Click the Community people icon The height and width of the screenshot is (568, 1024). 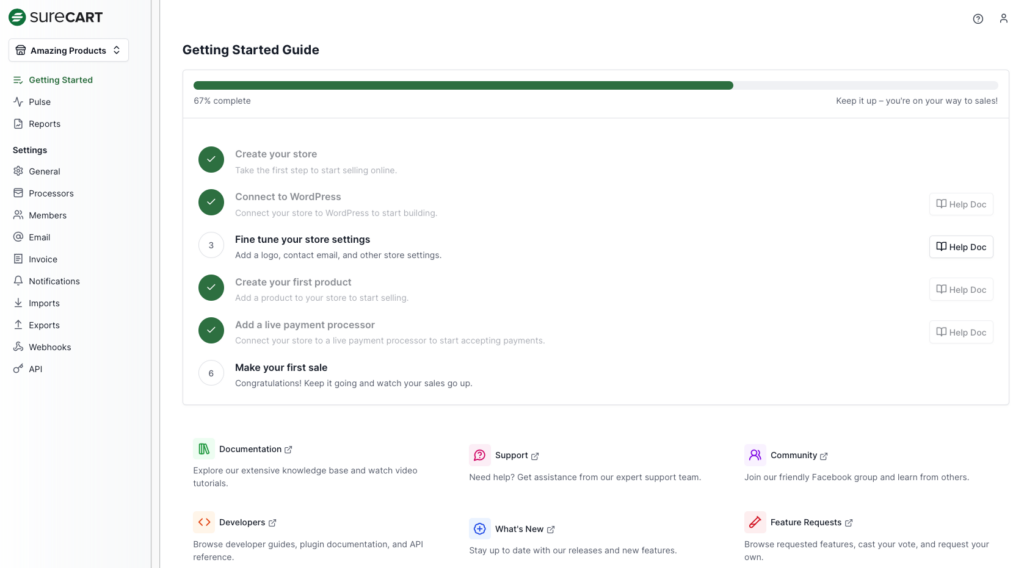755,455
